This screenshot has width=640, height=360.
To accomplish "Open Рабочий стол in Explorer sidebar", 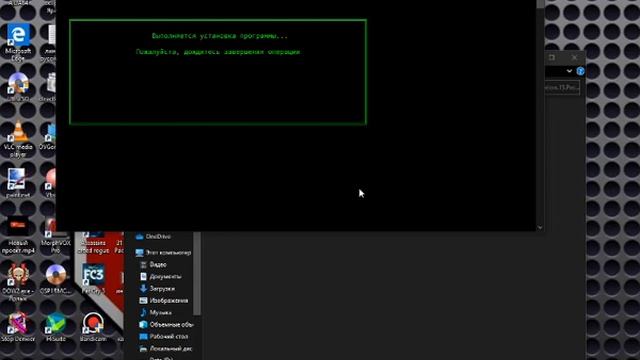I will [x=164, y=337].
